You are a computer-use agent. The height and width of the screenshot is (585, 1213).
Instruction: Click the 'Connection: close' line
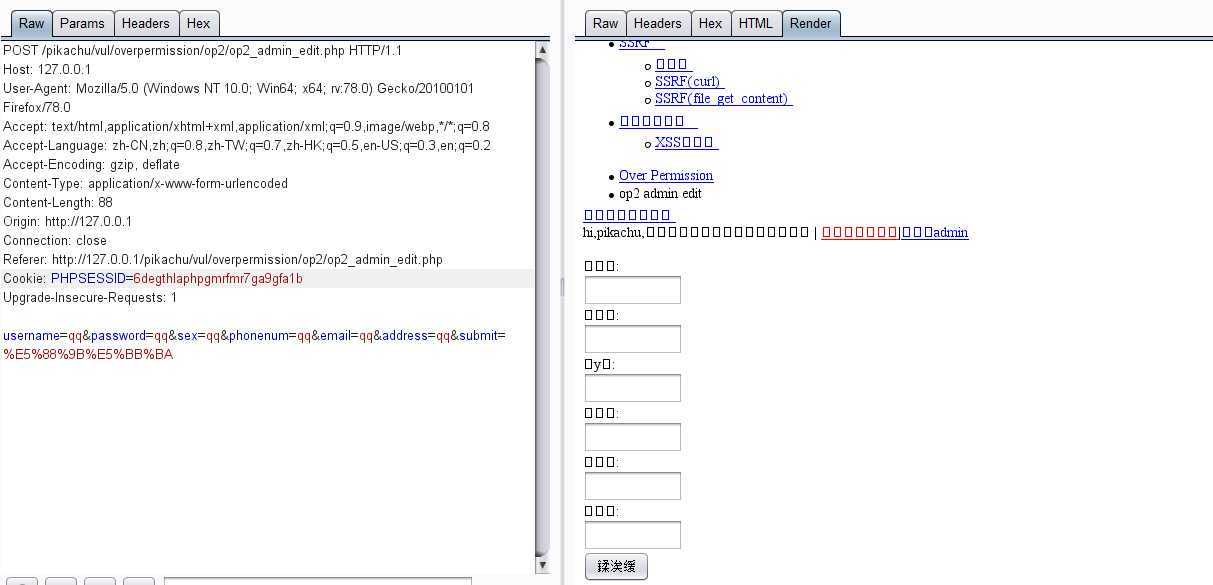tap(55, 240)
